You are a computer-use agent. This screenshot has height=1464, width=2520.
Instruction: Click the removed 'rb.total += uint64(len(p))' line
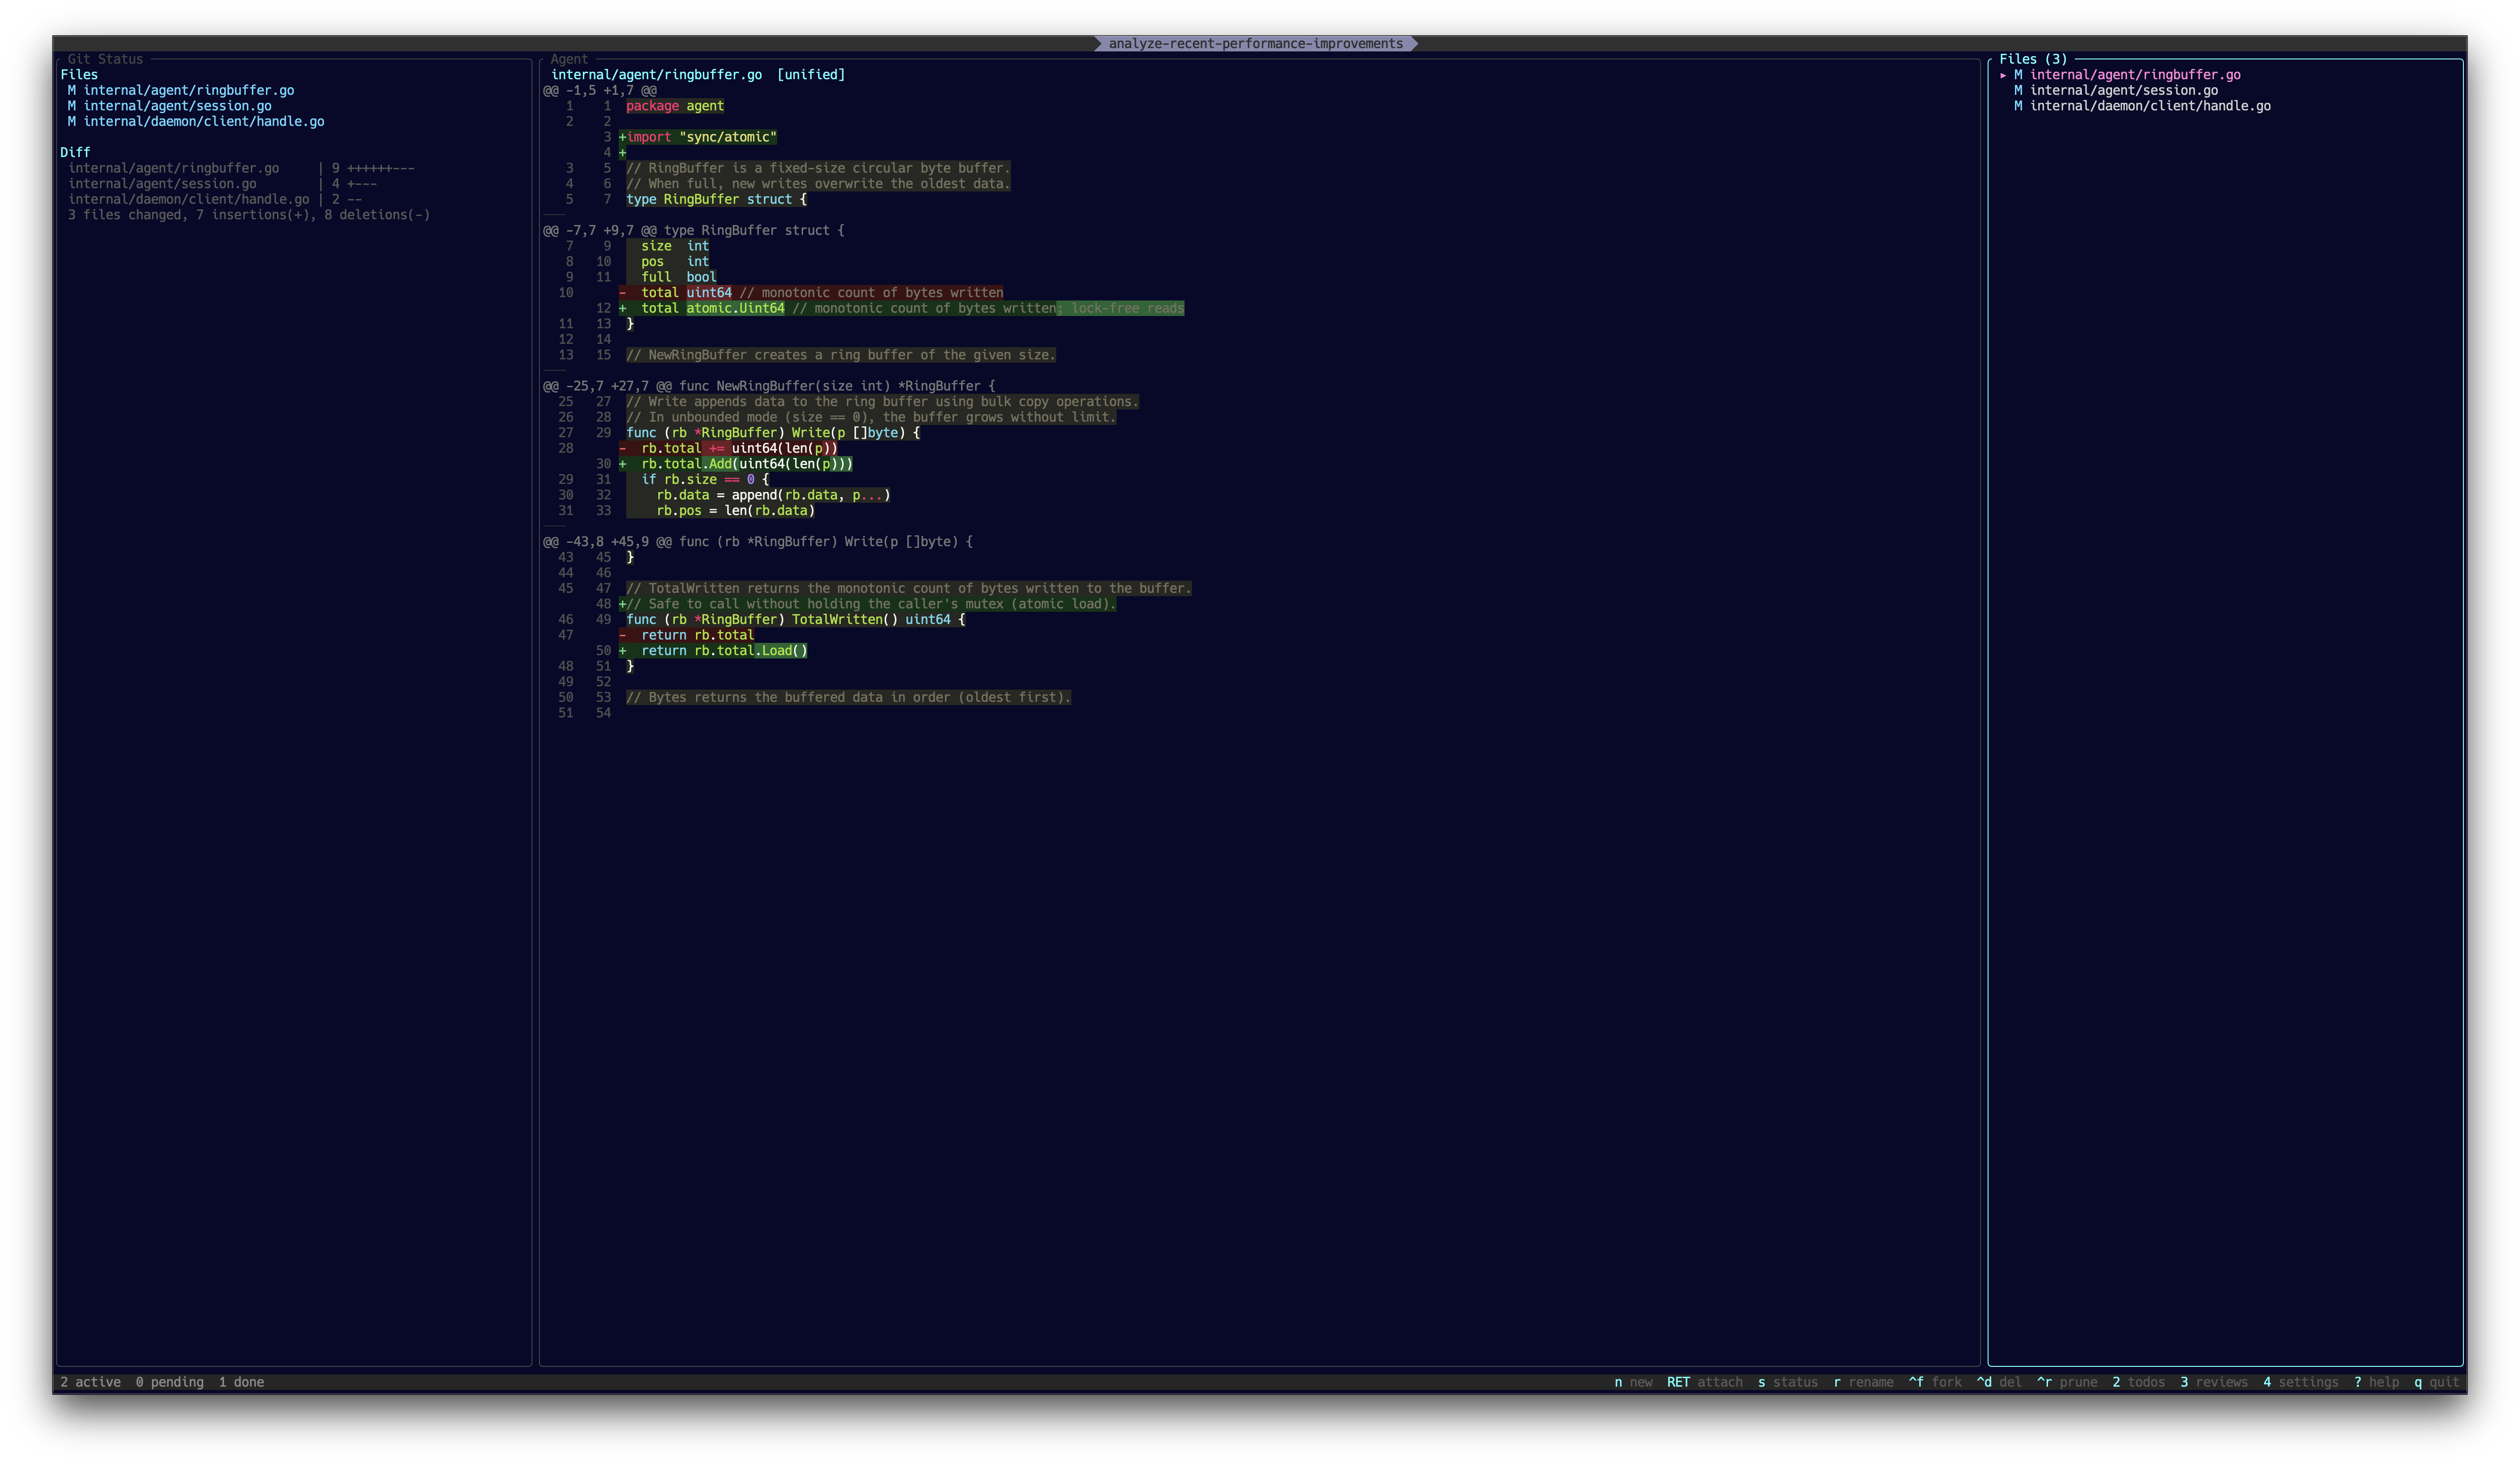point(728,448)
